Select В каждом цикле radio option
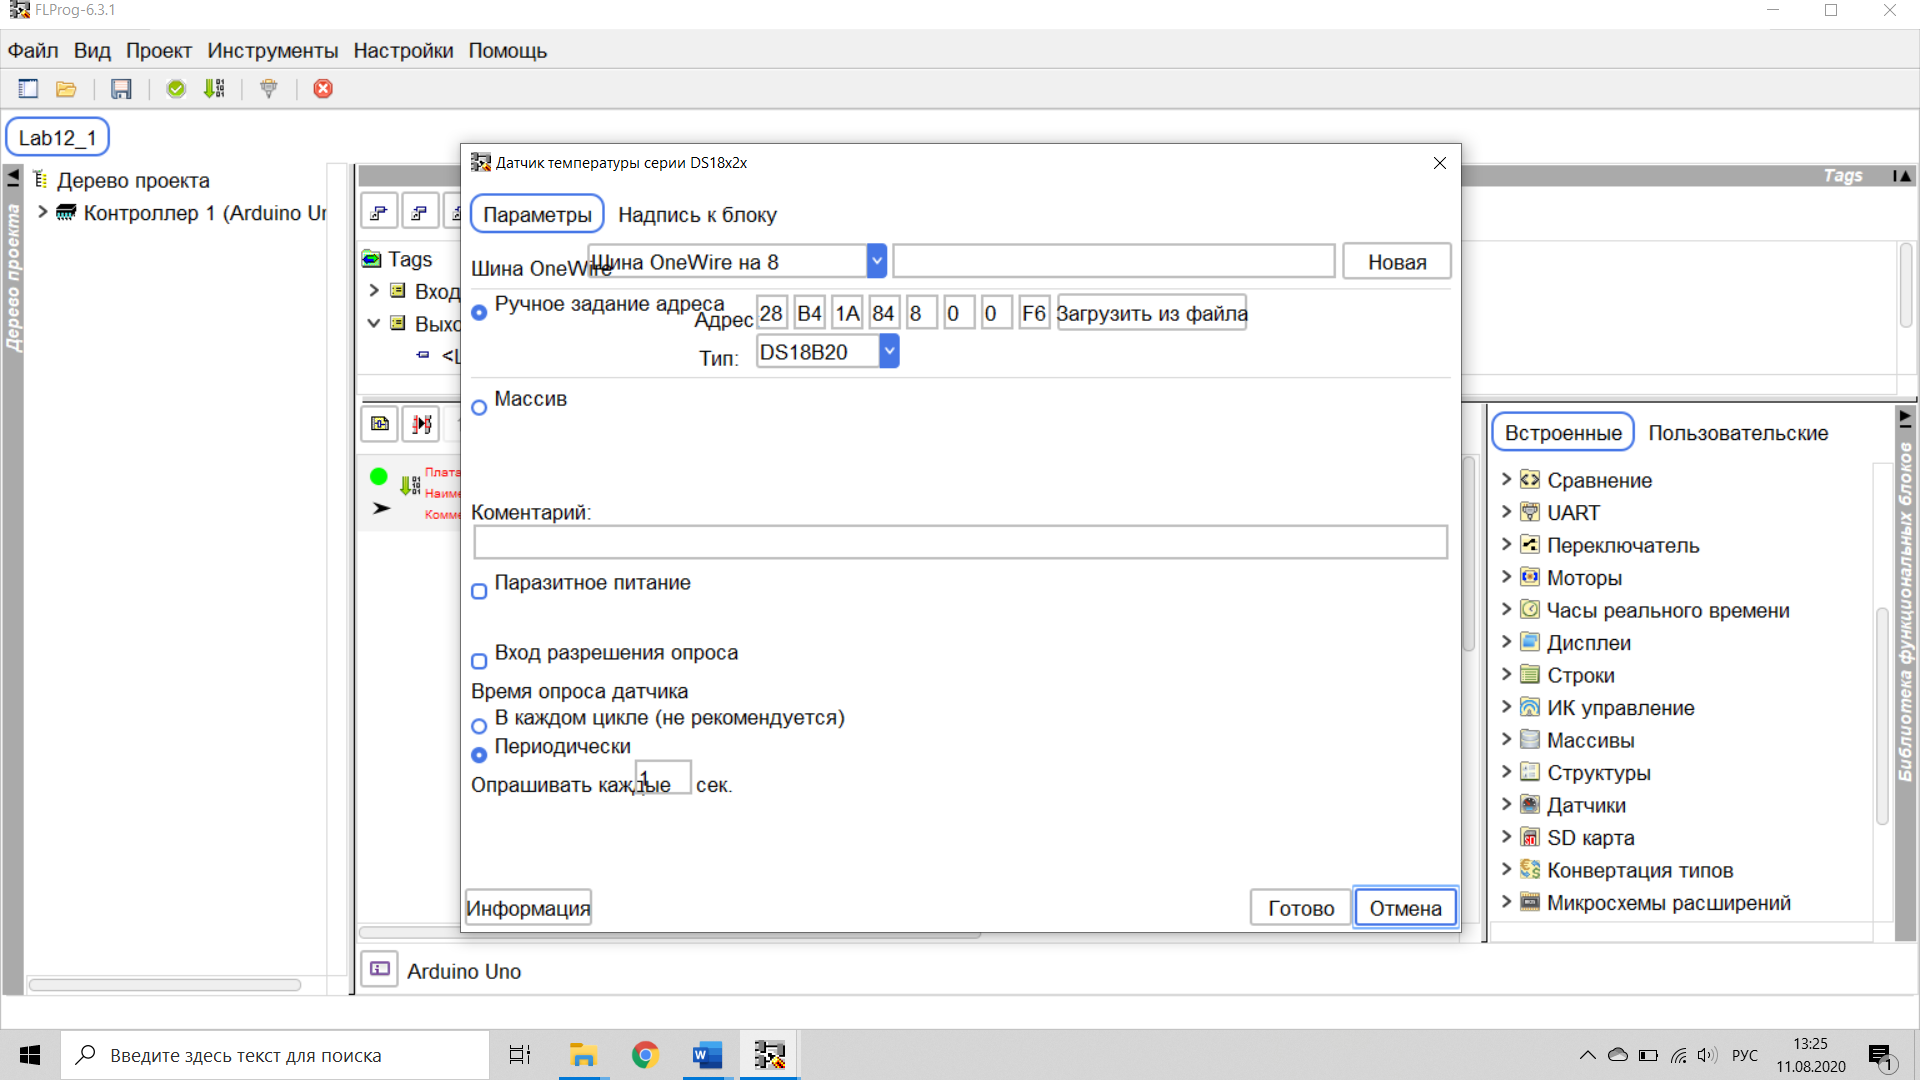1920x1080 pixels. [x=479, y=726]
